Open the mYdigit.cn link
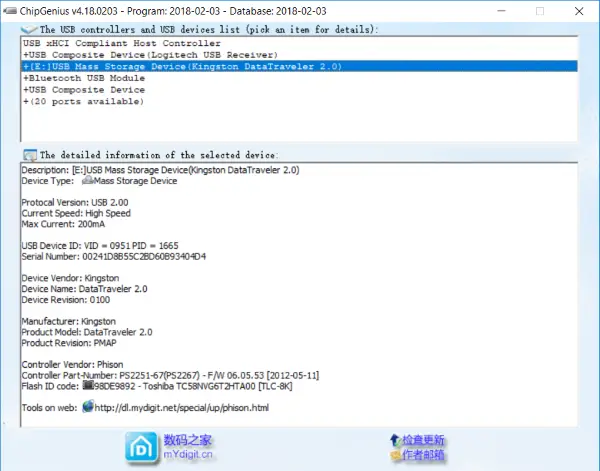The height and width of the screenshot is (471, 600). (188, 455)
